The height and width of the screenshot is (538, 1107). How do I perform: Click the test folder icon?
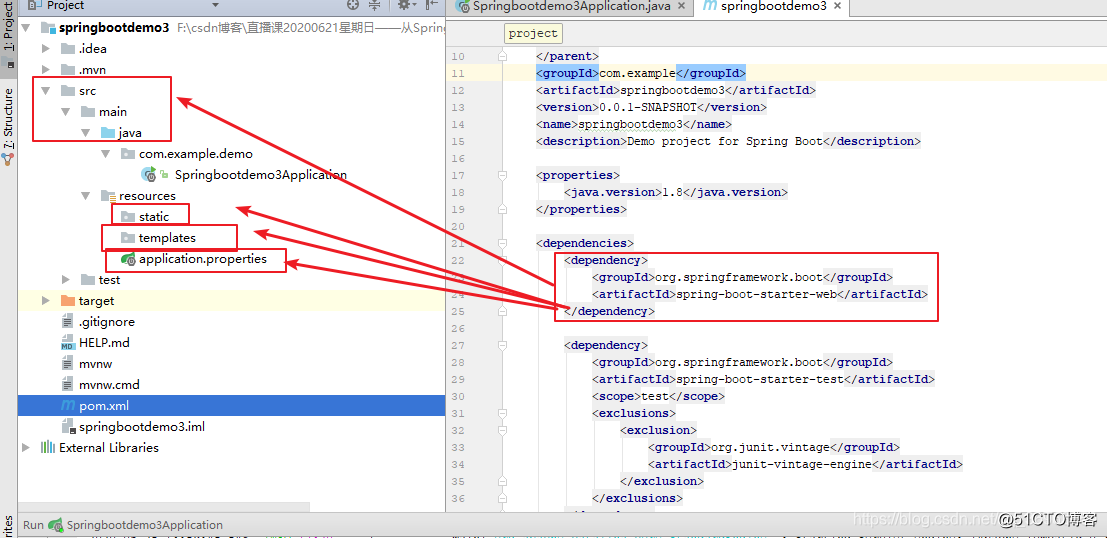[x=88, y=280]
